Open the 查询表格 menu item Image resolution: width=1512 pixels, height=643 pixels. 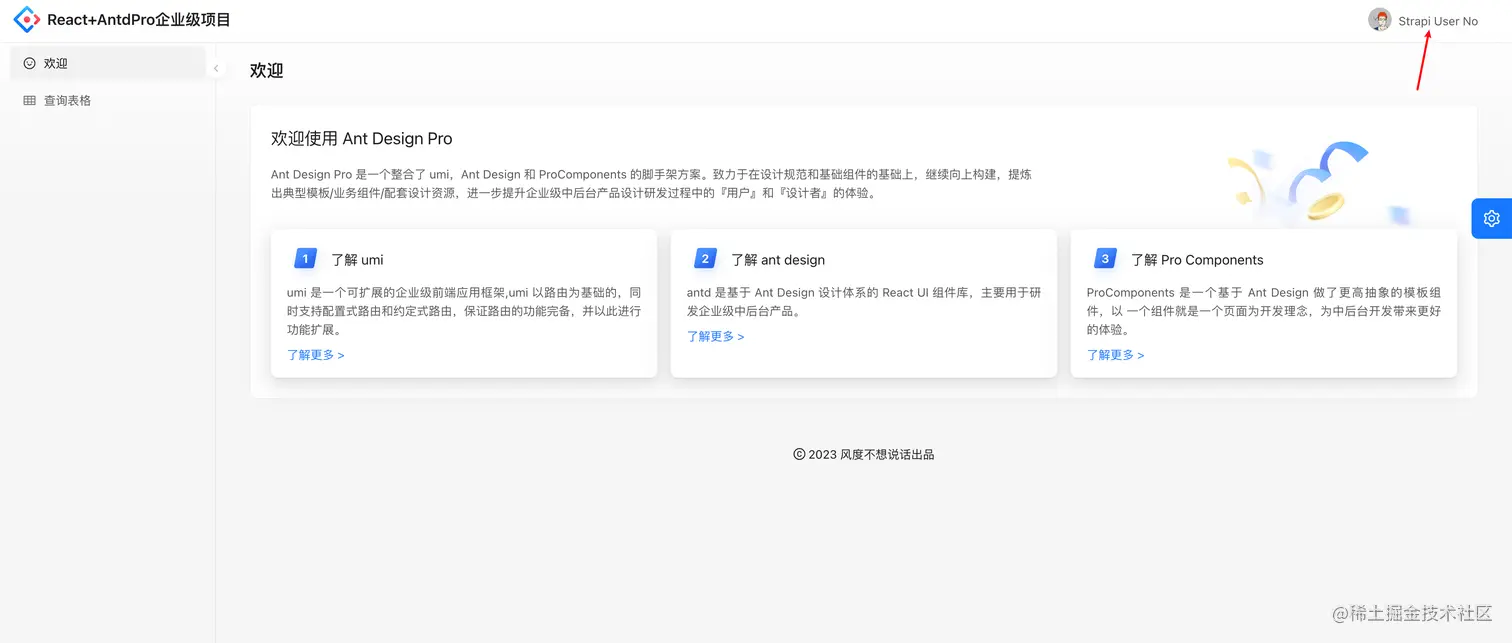[108, 101]
